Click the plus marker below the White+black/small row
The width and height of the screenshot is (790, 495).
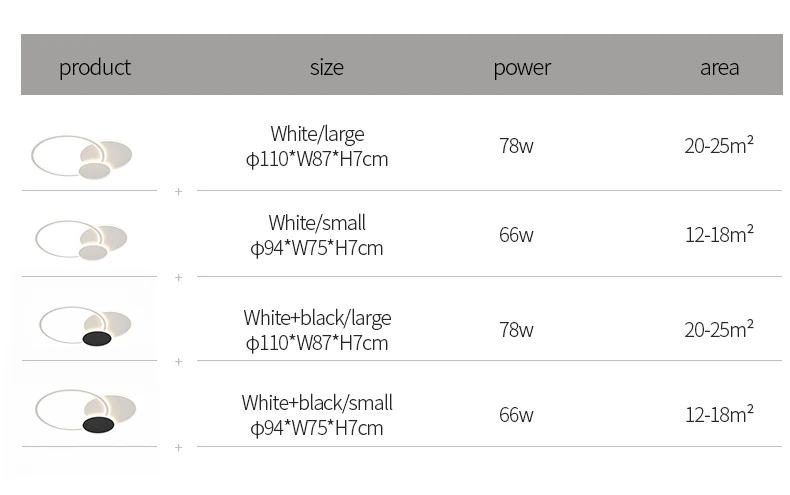pos(178,447)
